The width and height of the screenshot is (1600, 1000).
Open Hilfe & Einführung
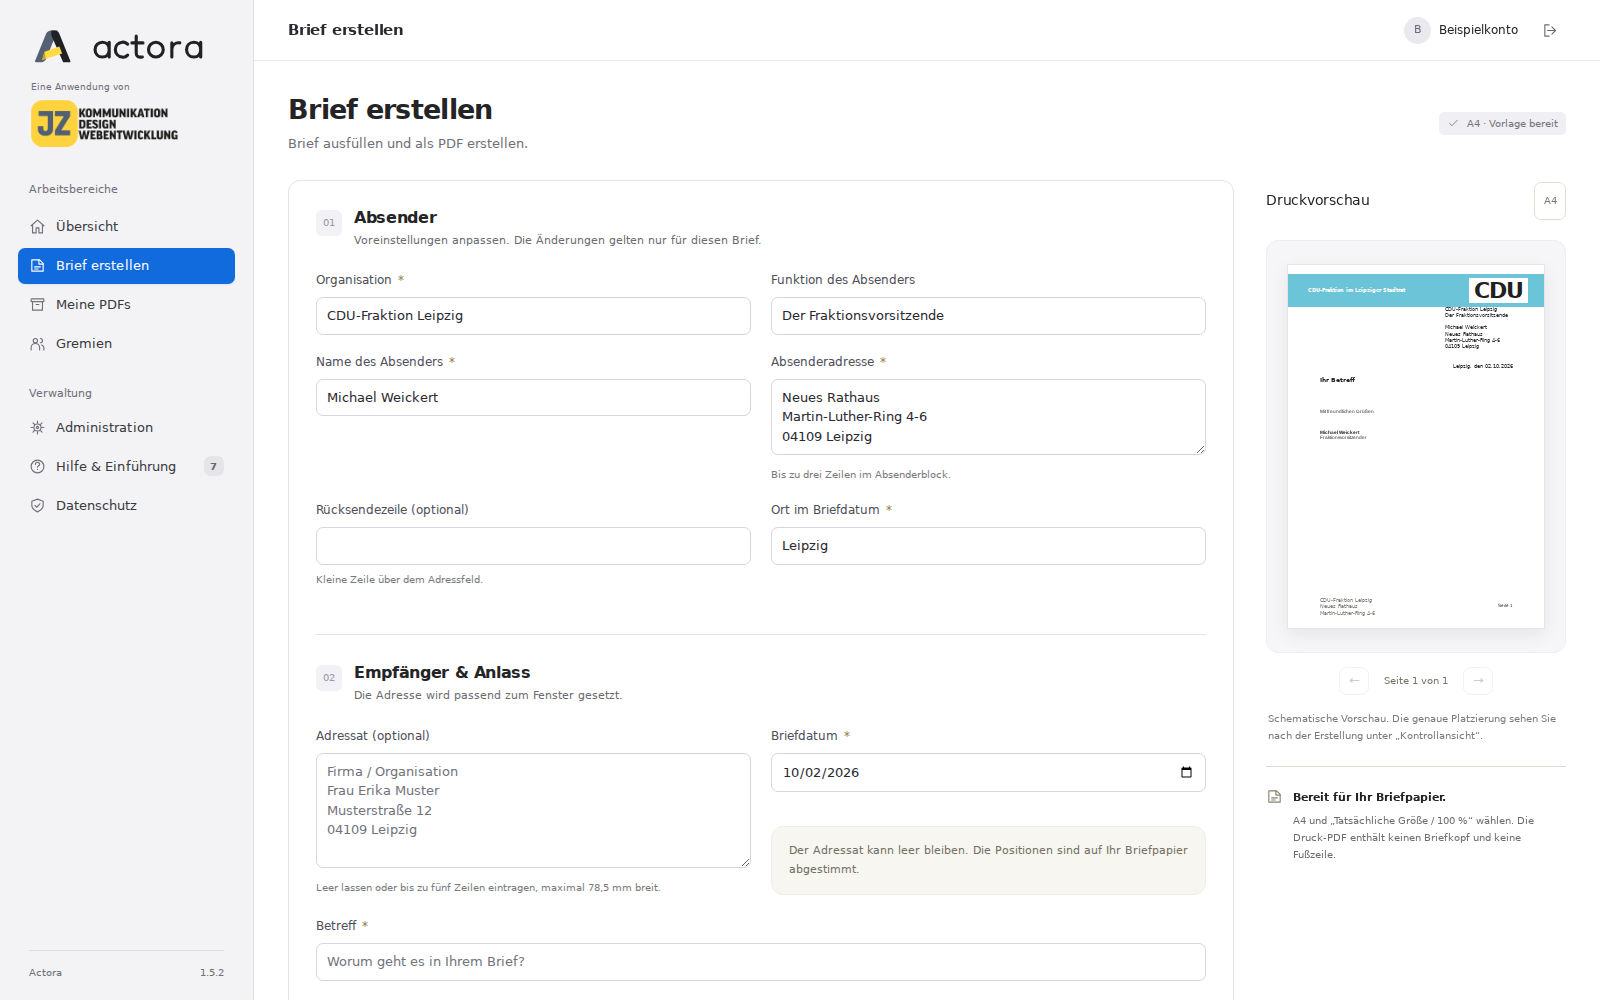click(126, 467)
